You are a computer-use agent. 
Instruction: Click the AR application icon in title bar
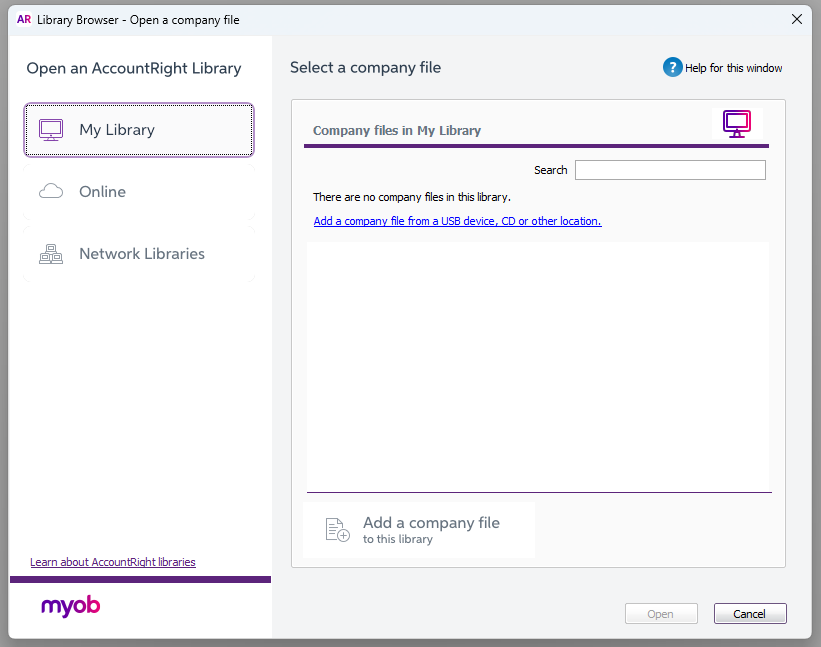(x=24, y=19)
